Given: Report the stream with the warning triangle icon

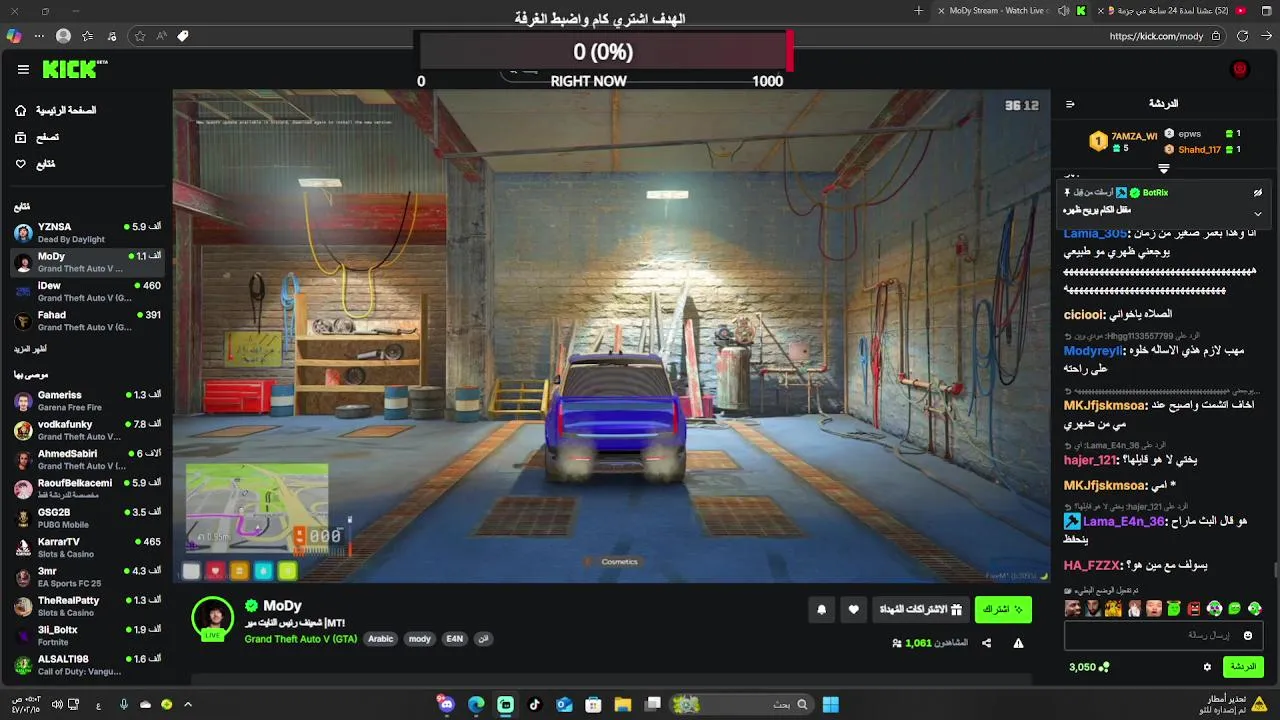Looking at the screenshot, I should (x=1018, y=643).
